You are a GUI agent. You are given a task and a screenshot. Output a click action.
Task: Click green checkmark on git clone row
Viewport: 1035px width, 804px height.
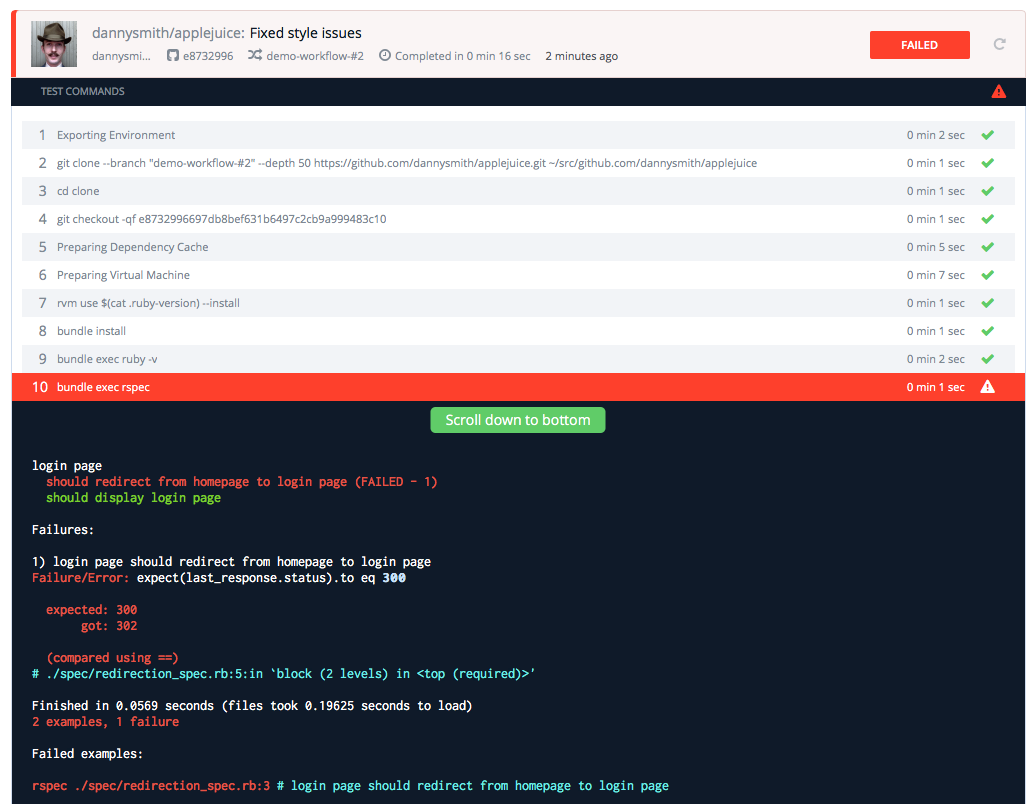987,163
